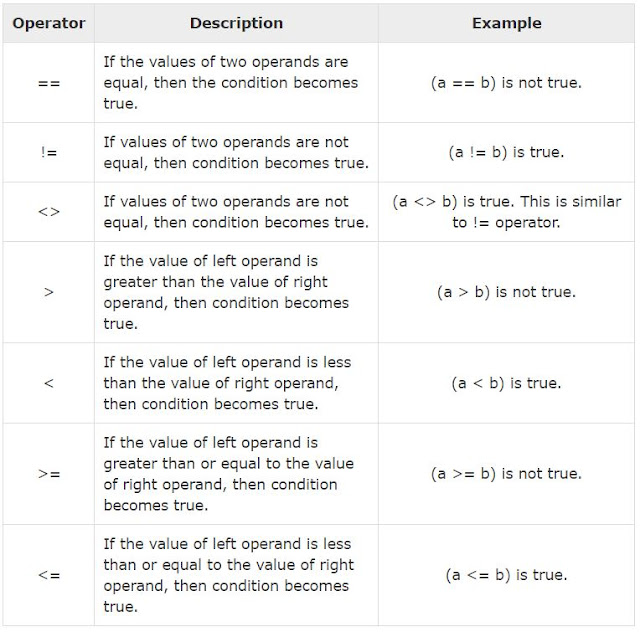Select the < operator cell
The height and width of the screenshot is (632, 640).
point(49,383)
